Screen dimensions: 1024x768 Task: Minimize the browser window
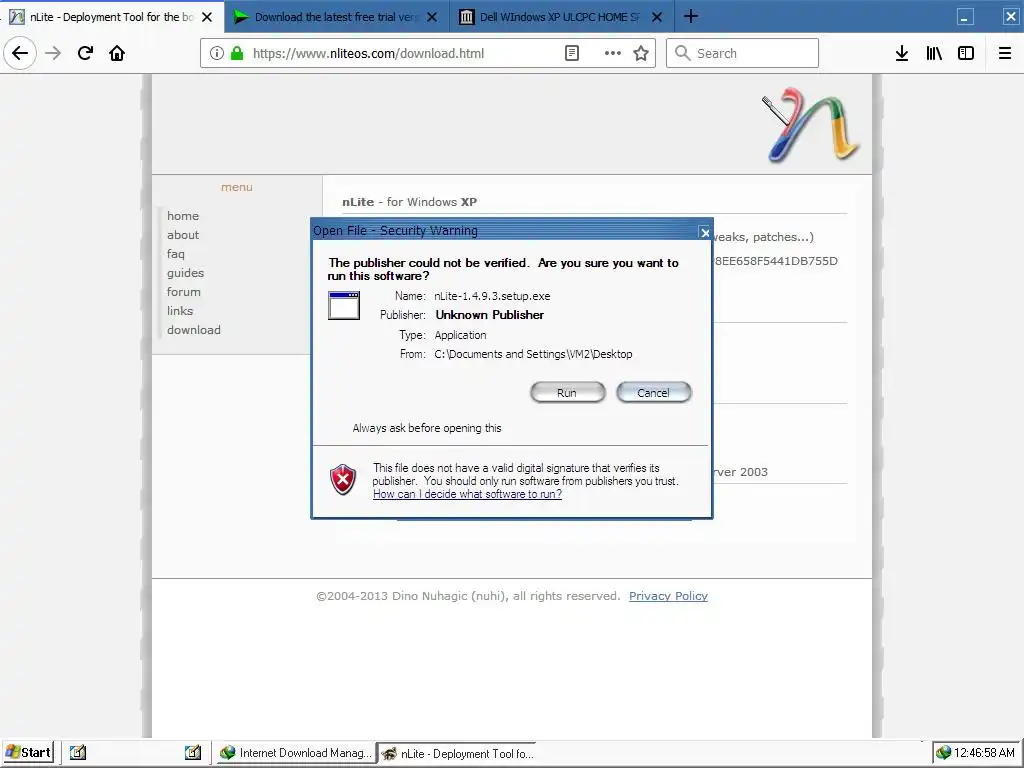[965, 17]
